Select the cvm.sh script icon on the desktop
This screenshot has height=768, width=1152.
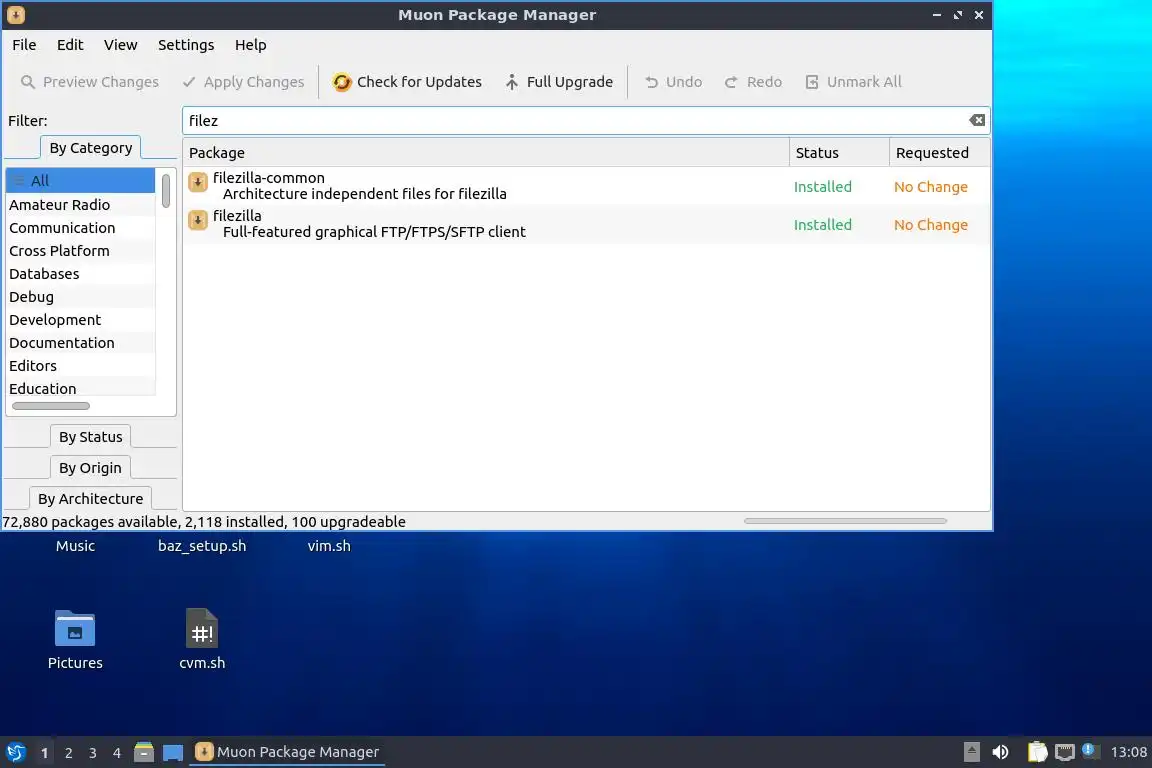[202, 628]
